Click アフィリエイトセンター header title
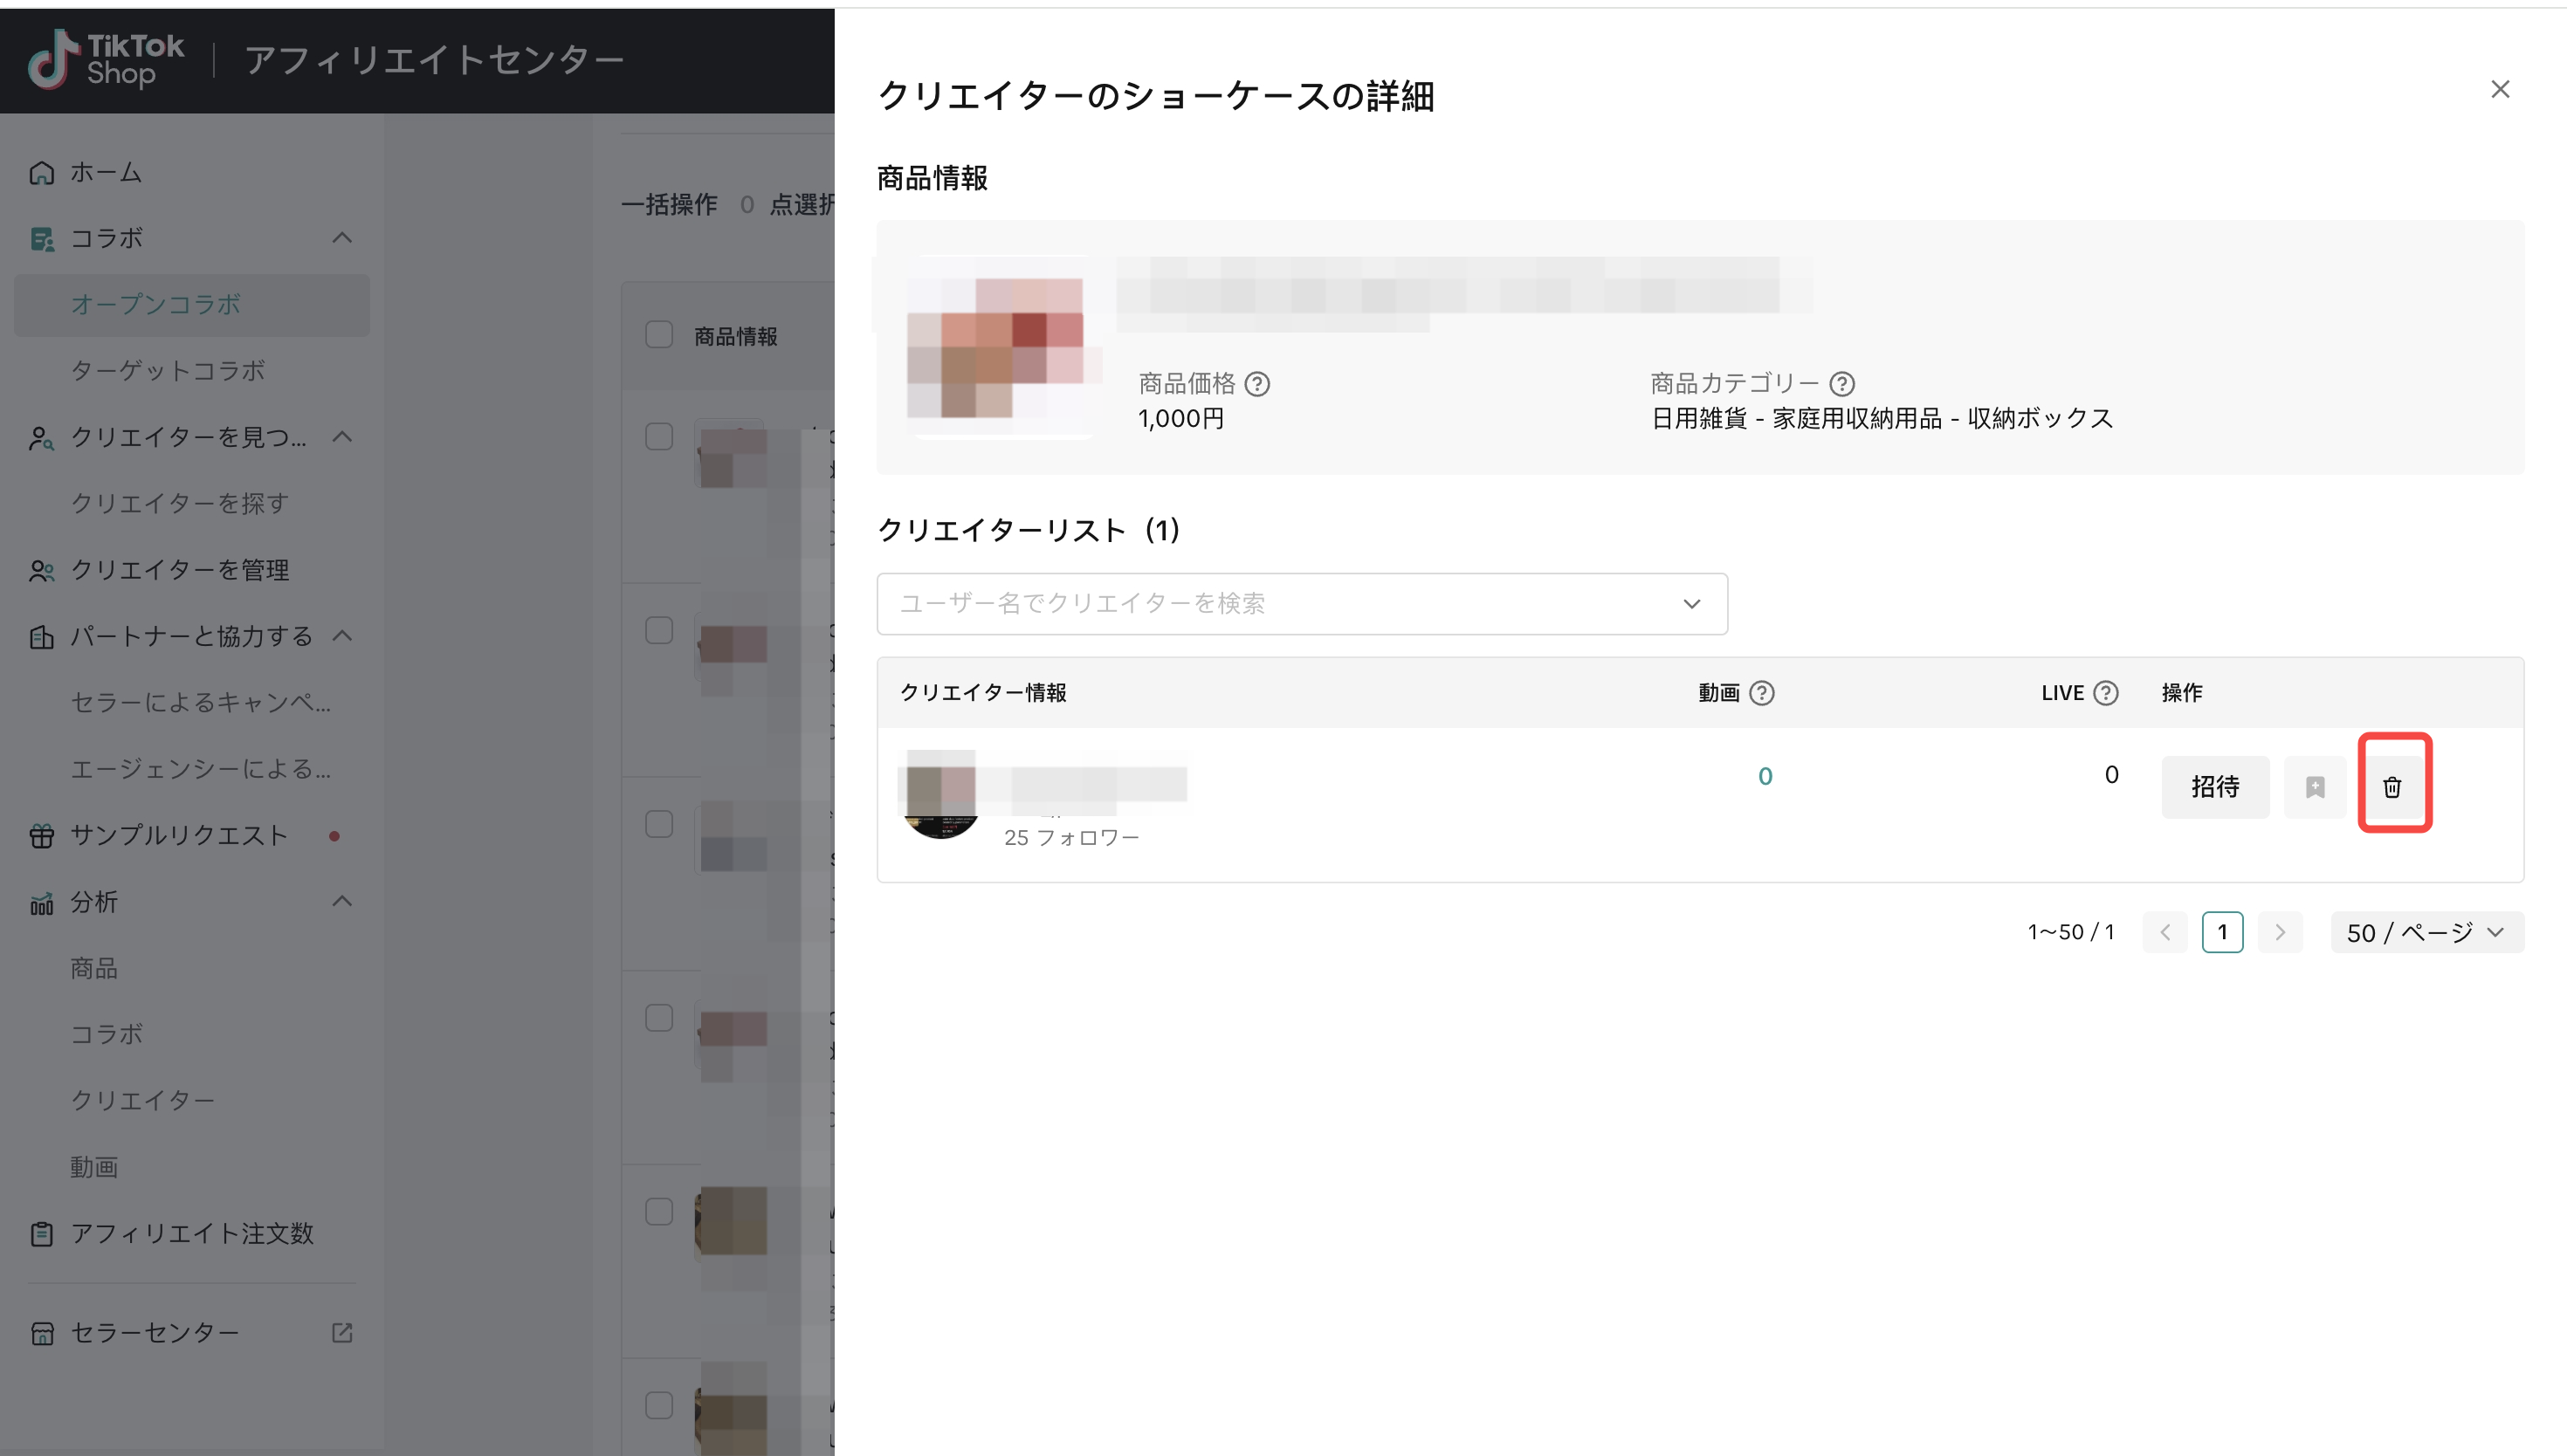 [x=435, y=60]
